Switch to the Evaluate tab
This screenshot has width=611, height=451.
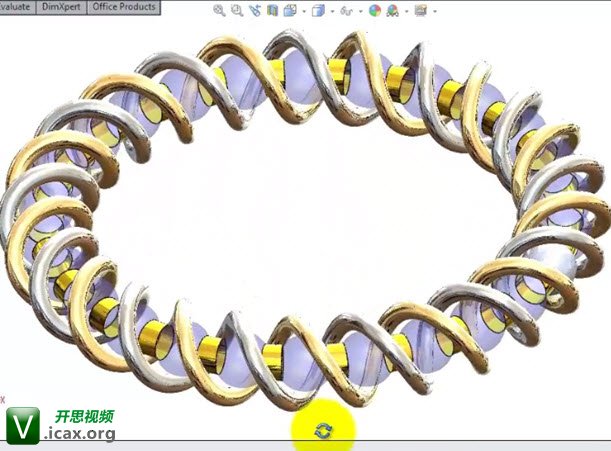(x=17, y=7)
